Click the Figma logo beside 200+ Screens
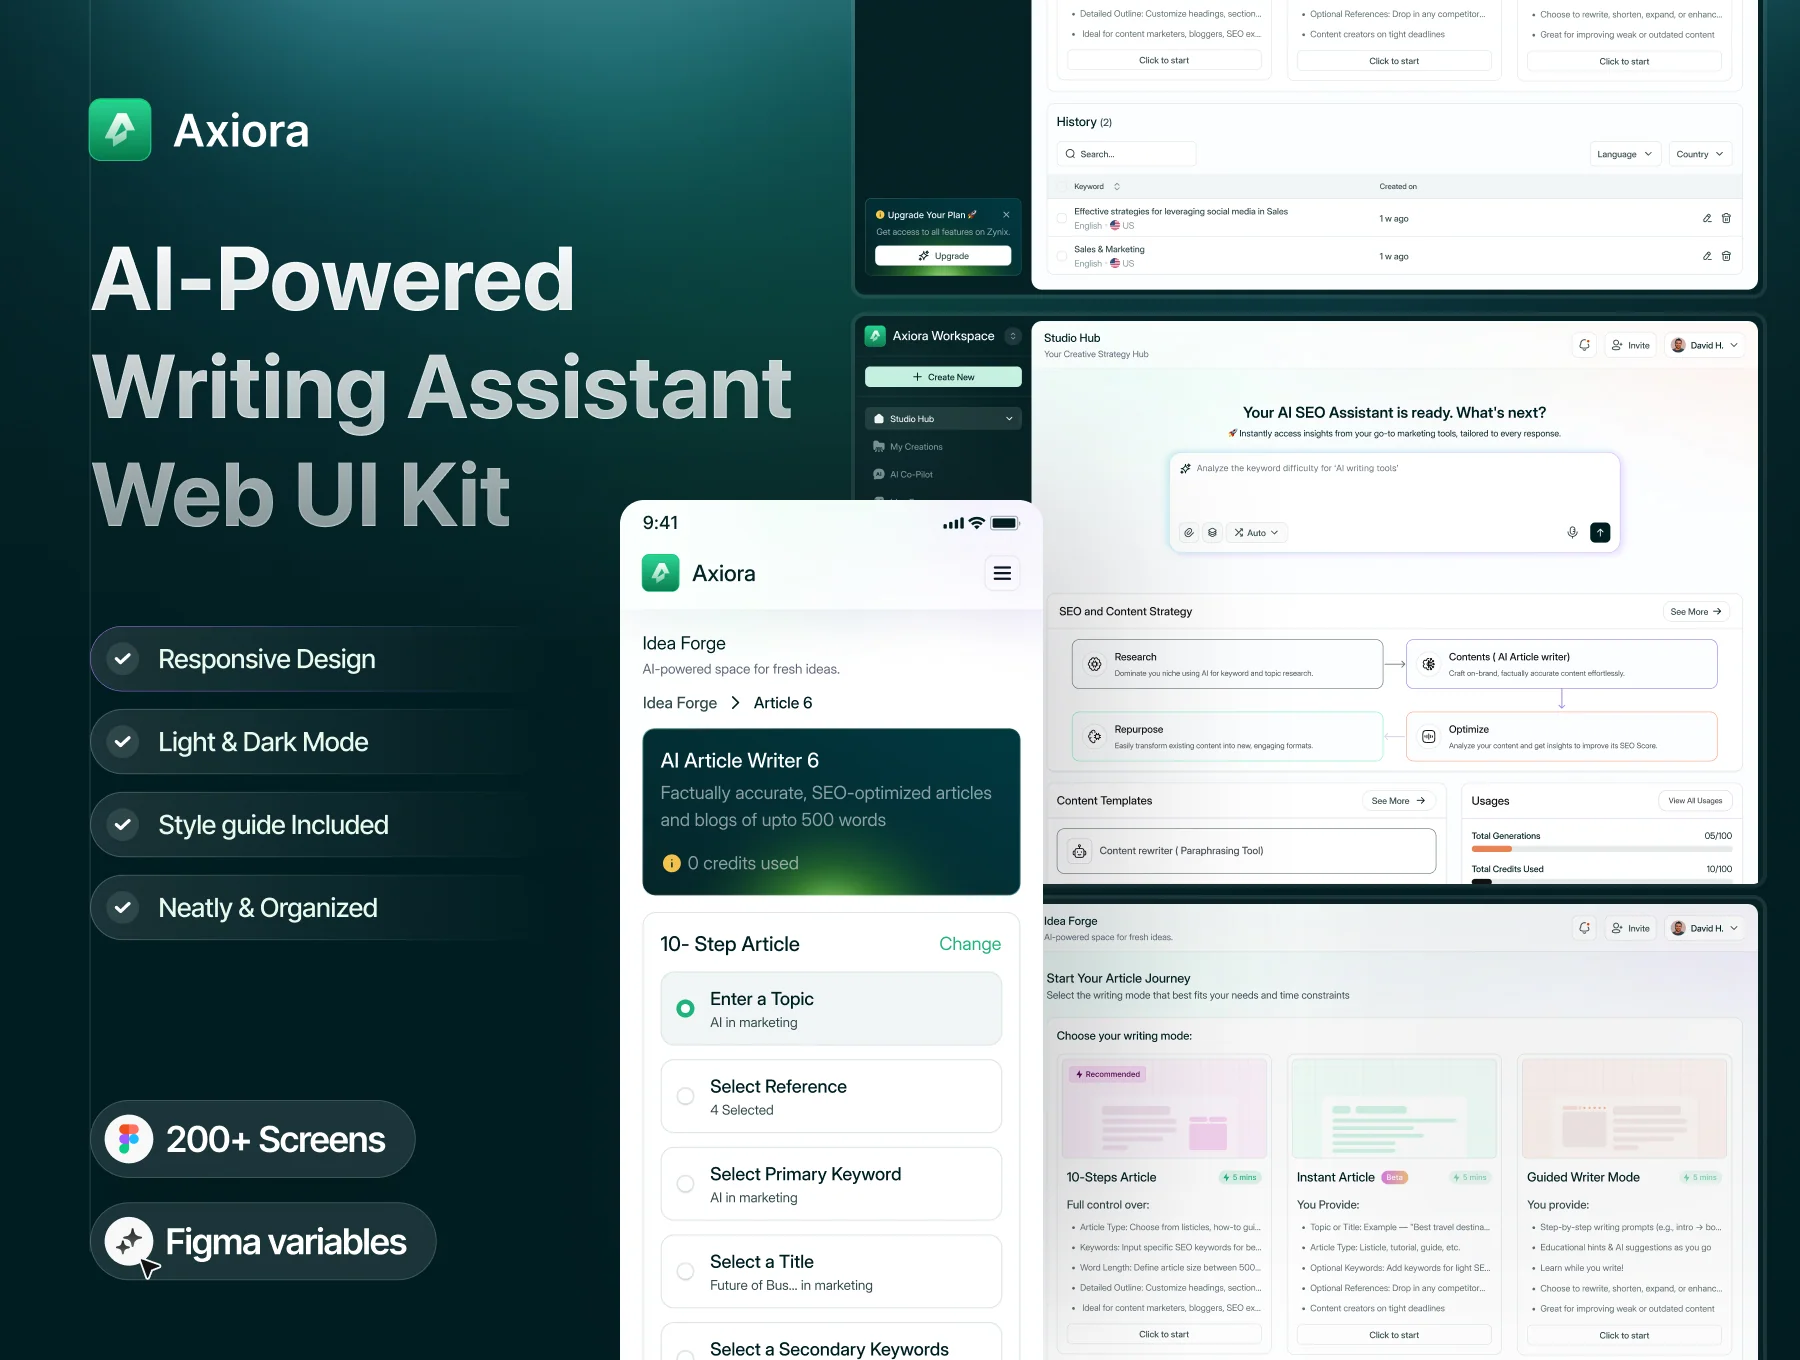The width and height of the screenshot is (1800, 1360). 129,1139
